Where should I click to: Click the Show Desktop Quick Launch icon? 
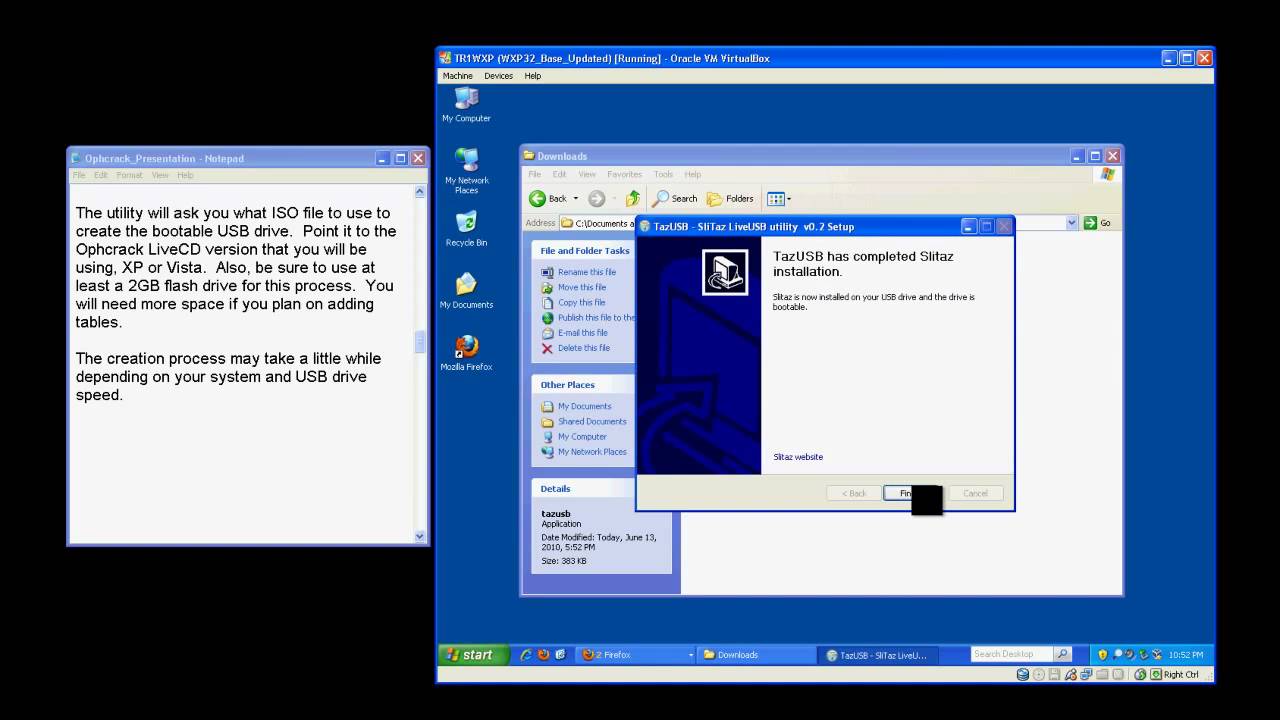point(560,655)
